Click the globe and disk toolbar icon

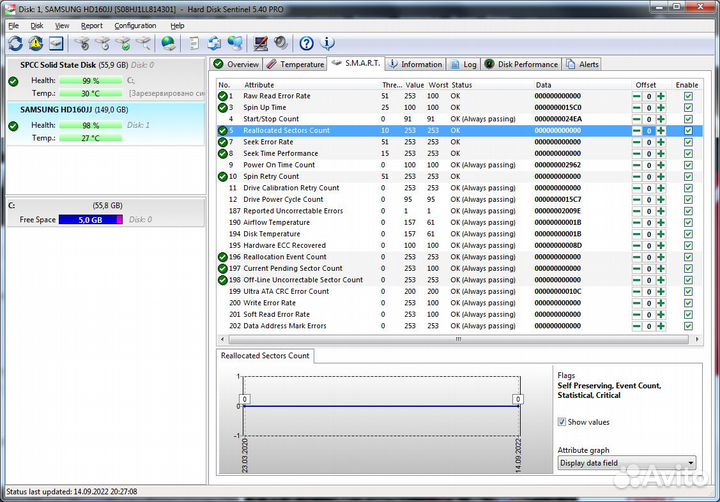pos(168,44)
